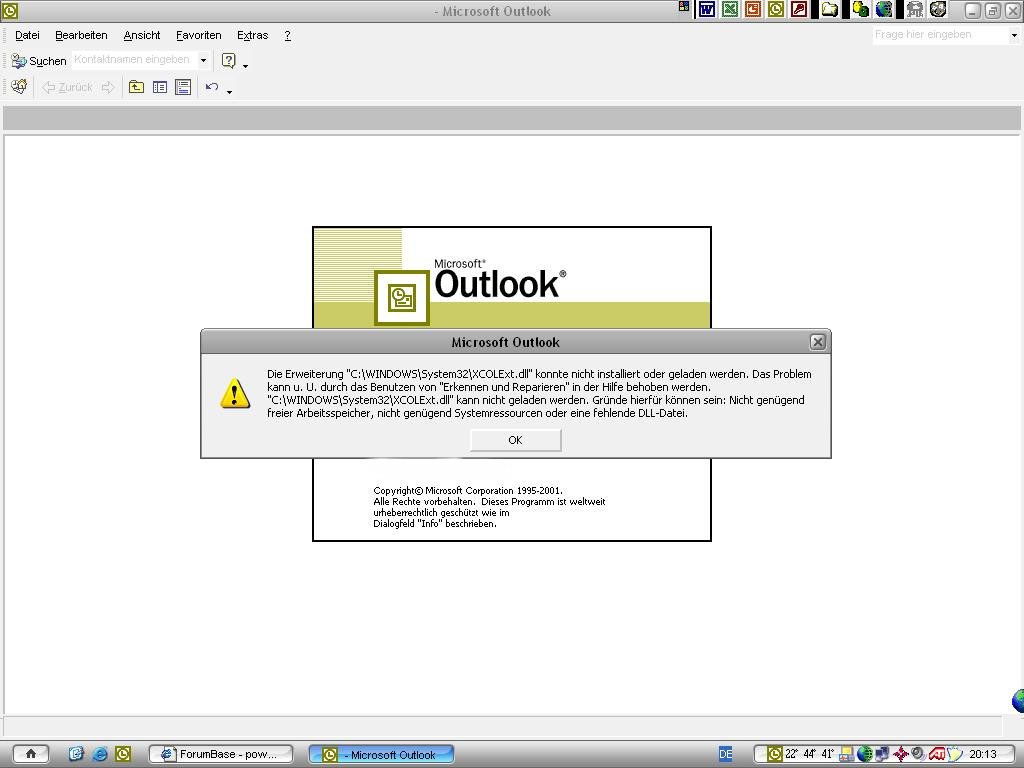Click the undo arrow icon
Screen dimensions: 1024x768
pos(212,86)
